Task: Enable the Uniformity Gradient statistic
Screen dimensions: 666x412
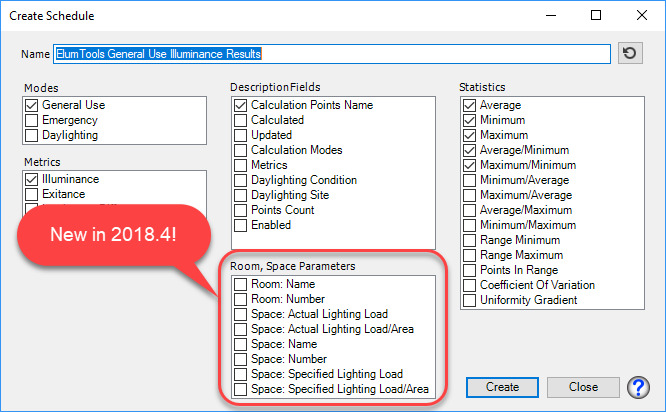Action: click(470, 300)
